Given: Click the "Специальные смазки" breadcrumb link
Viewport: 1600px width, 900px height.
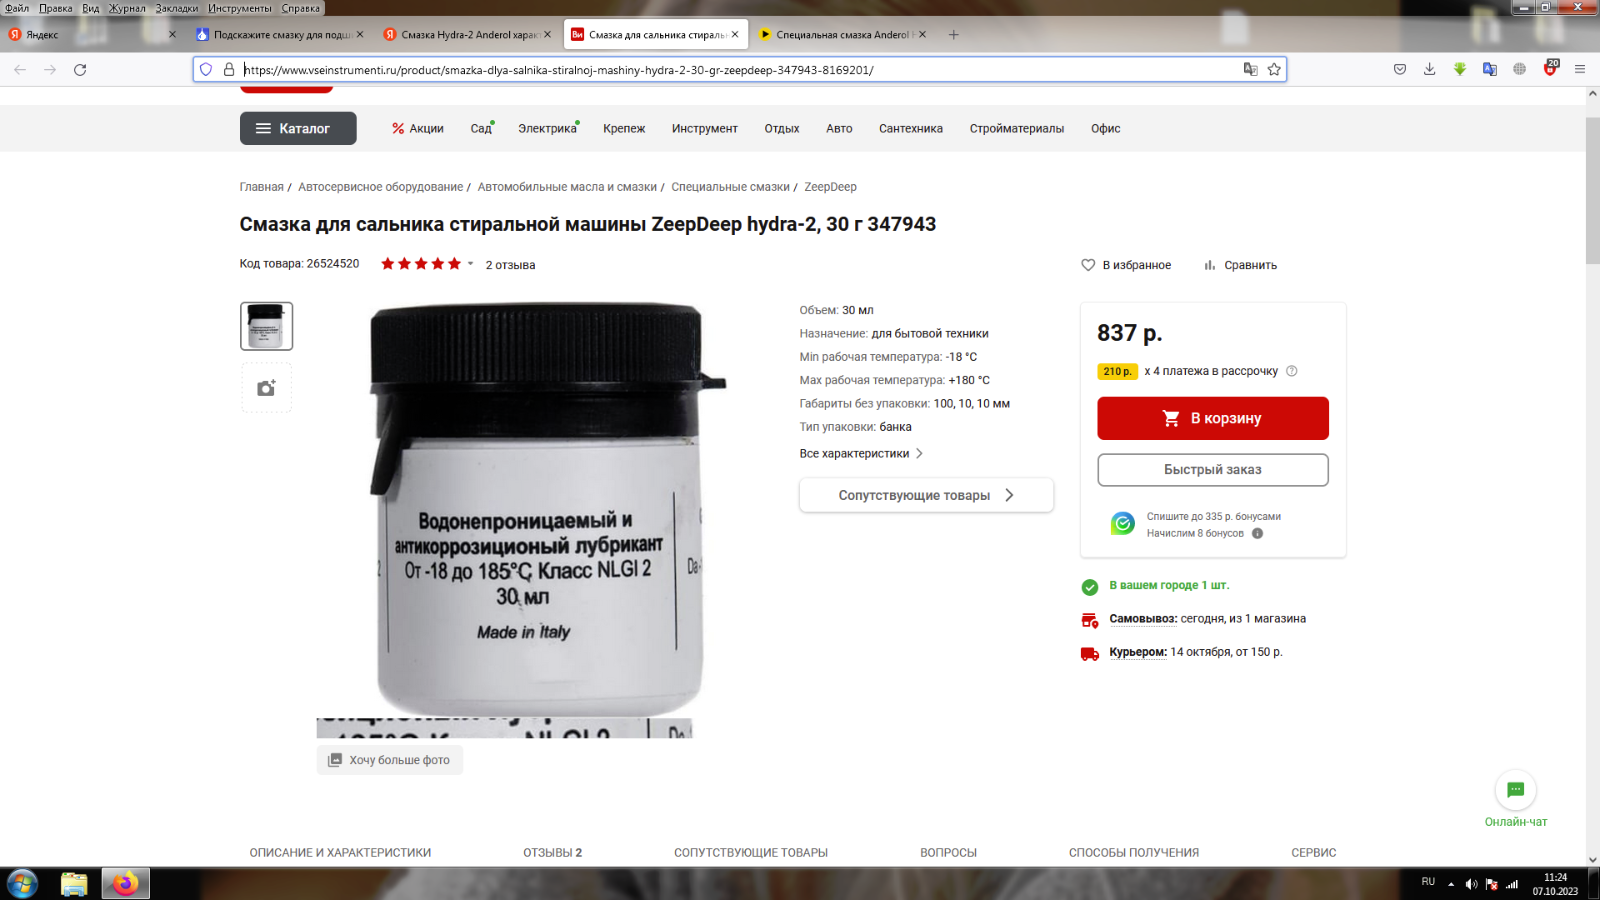Looking at the screenshot, I should coord(730,187).
